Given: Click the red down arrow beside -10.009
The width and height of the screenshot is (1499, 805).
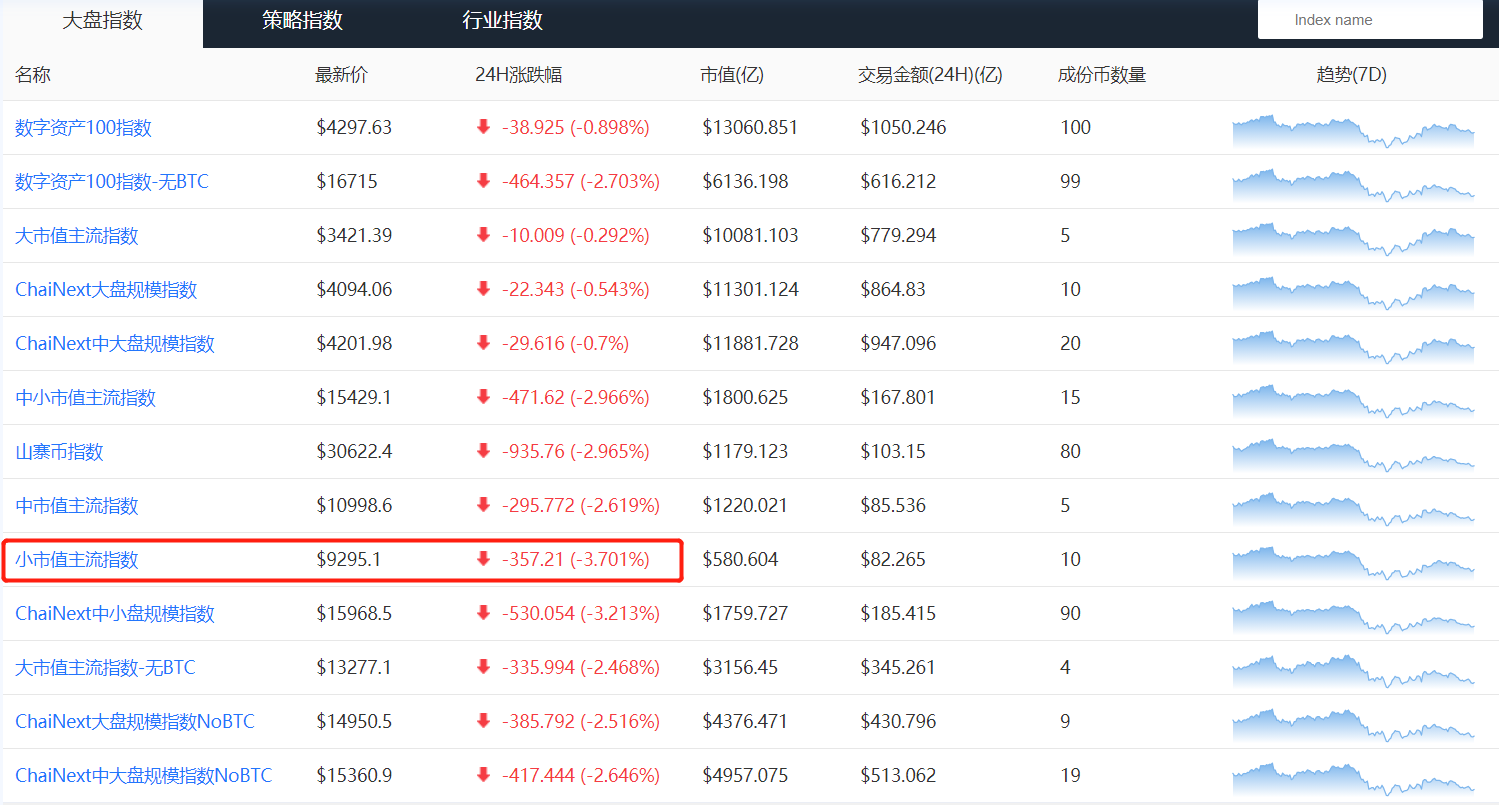Looking at the screenshot, I should 484,235.
